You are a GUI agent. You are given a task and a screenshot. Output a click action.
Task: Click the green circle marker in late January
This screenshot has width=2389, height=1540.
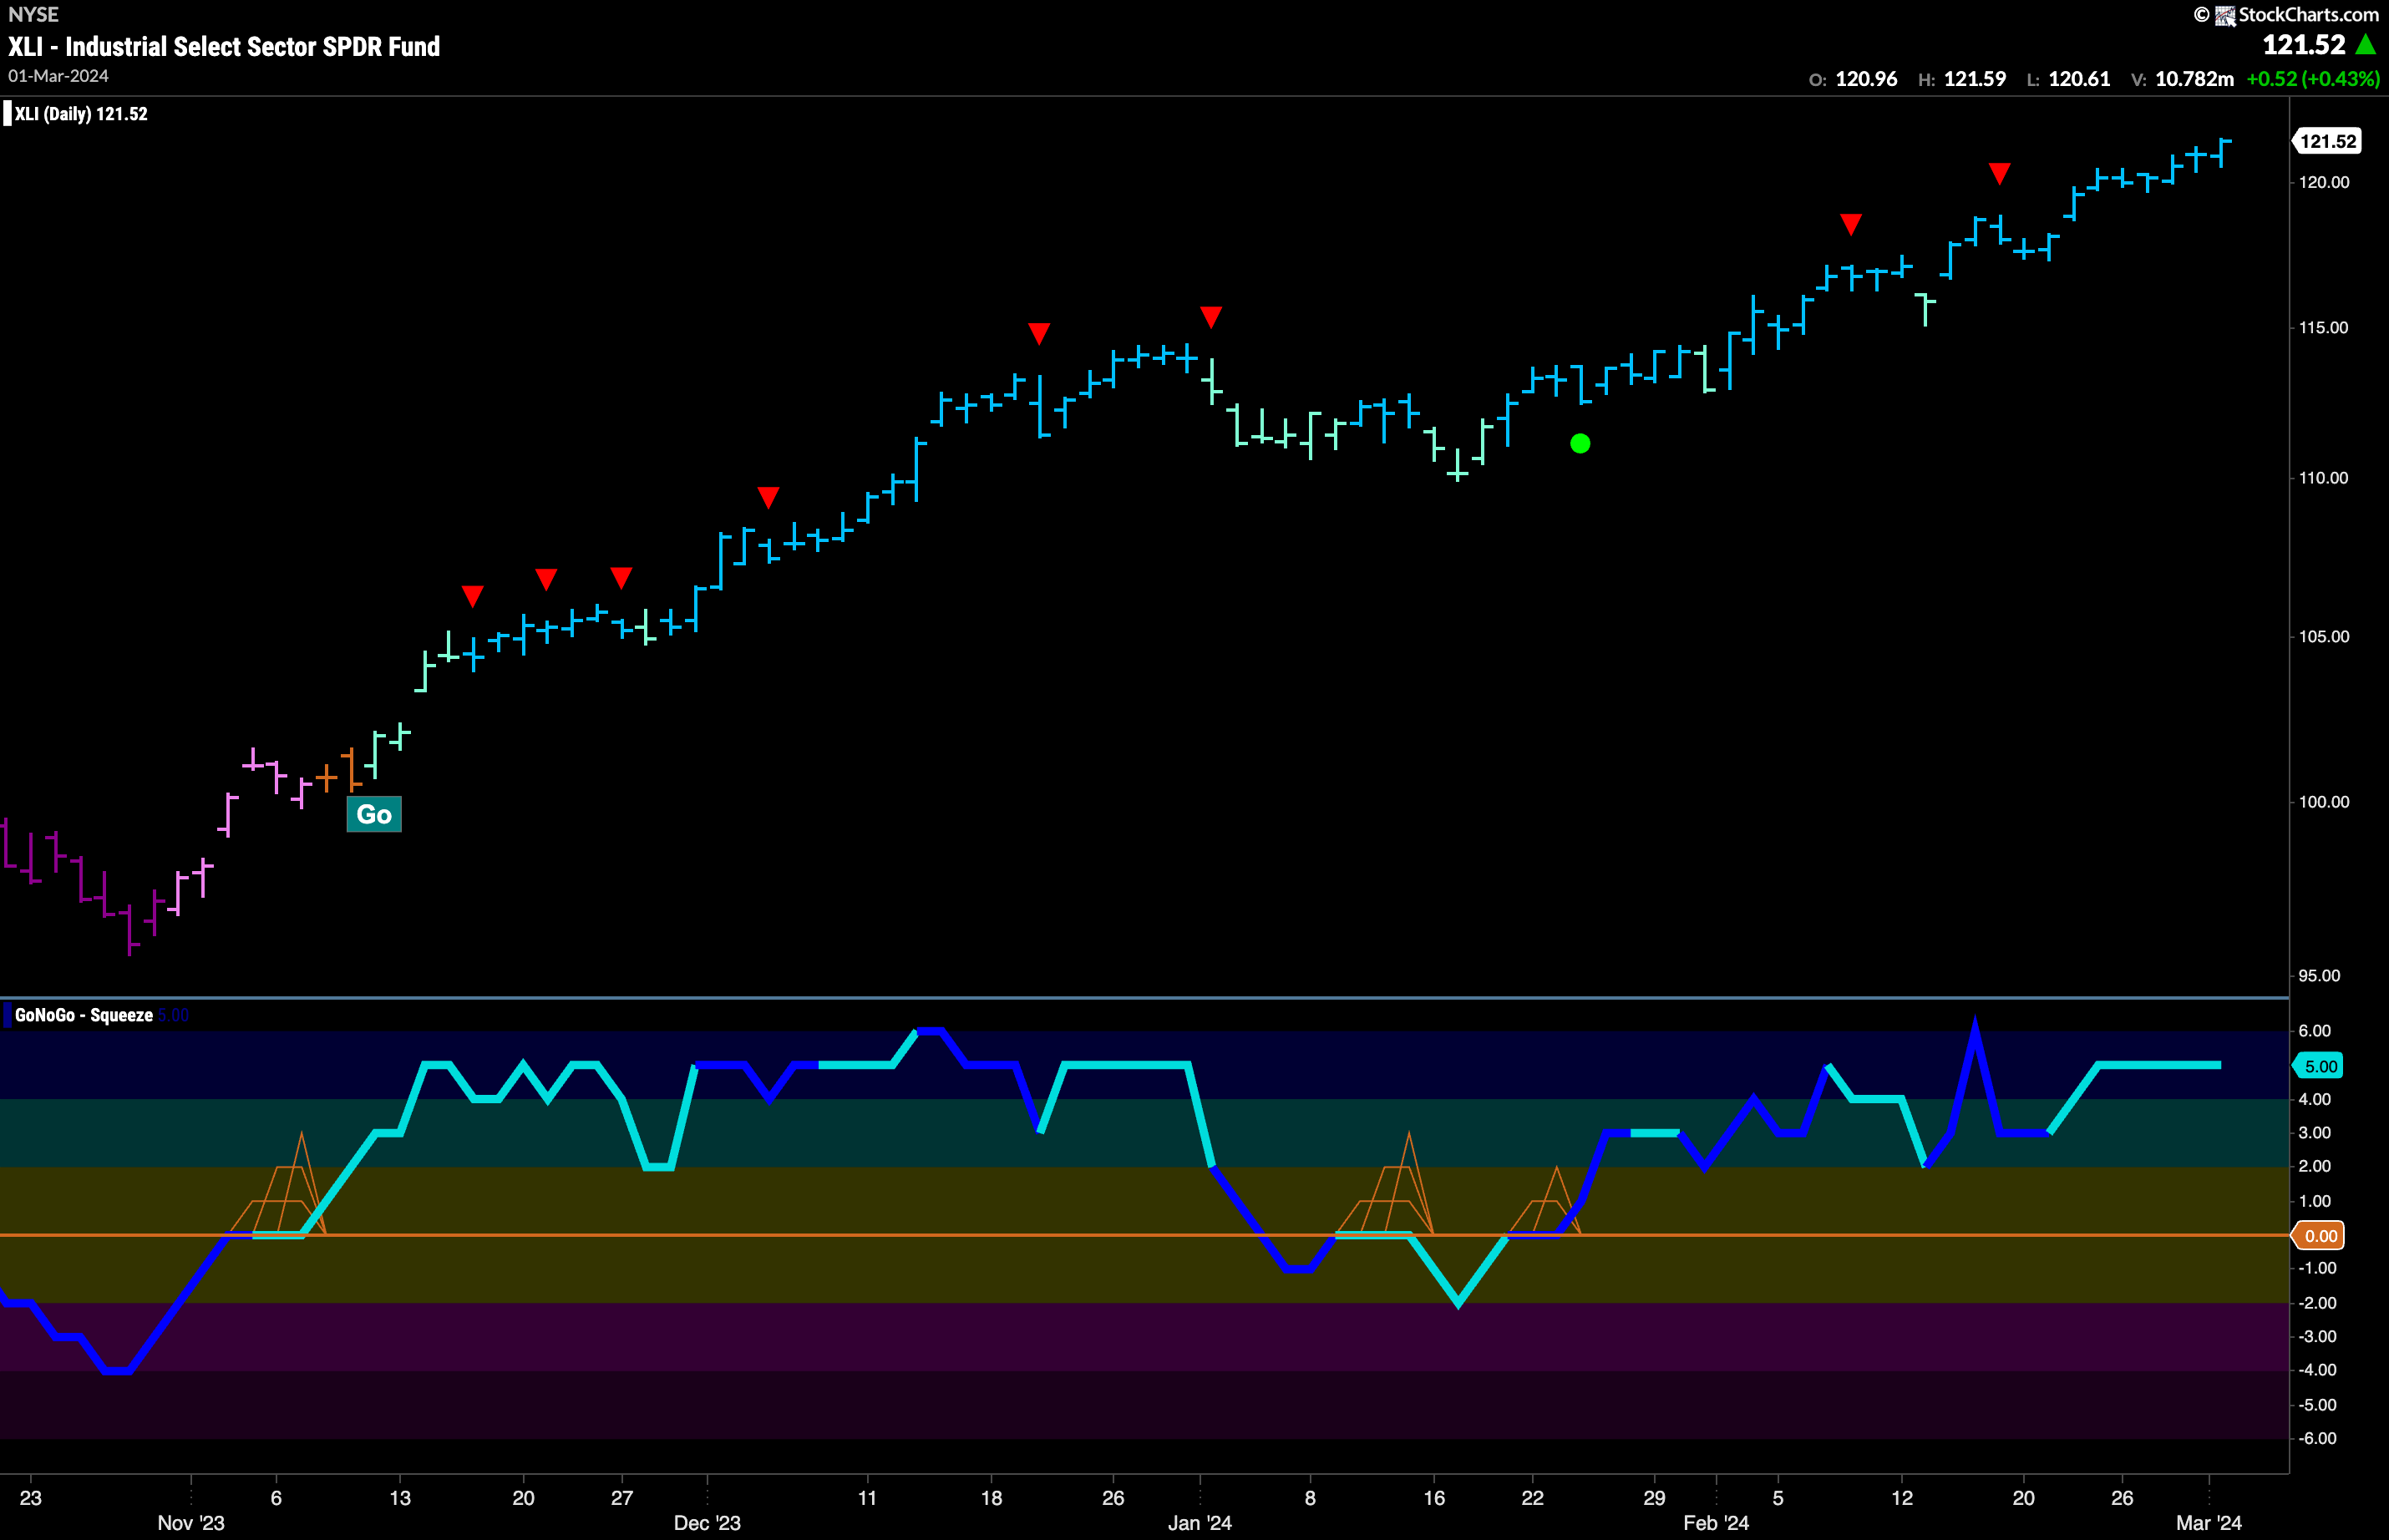click(1580, 443)
